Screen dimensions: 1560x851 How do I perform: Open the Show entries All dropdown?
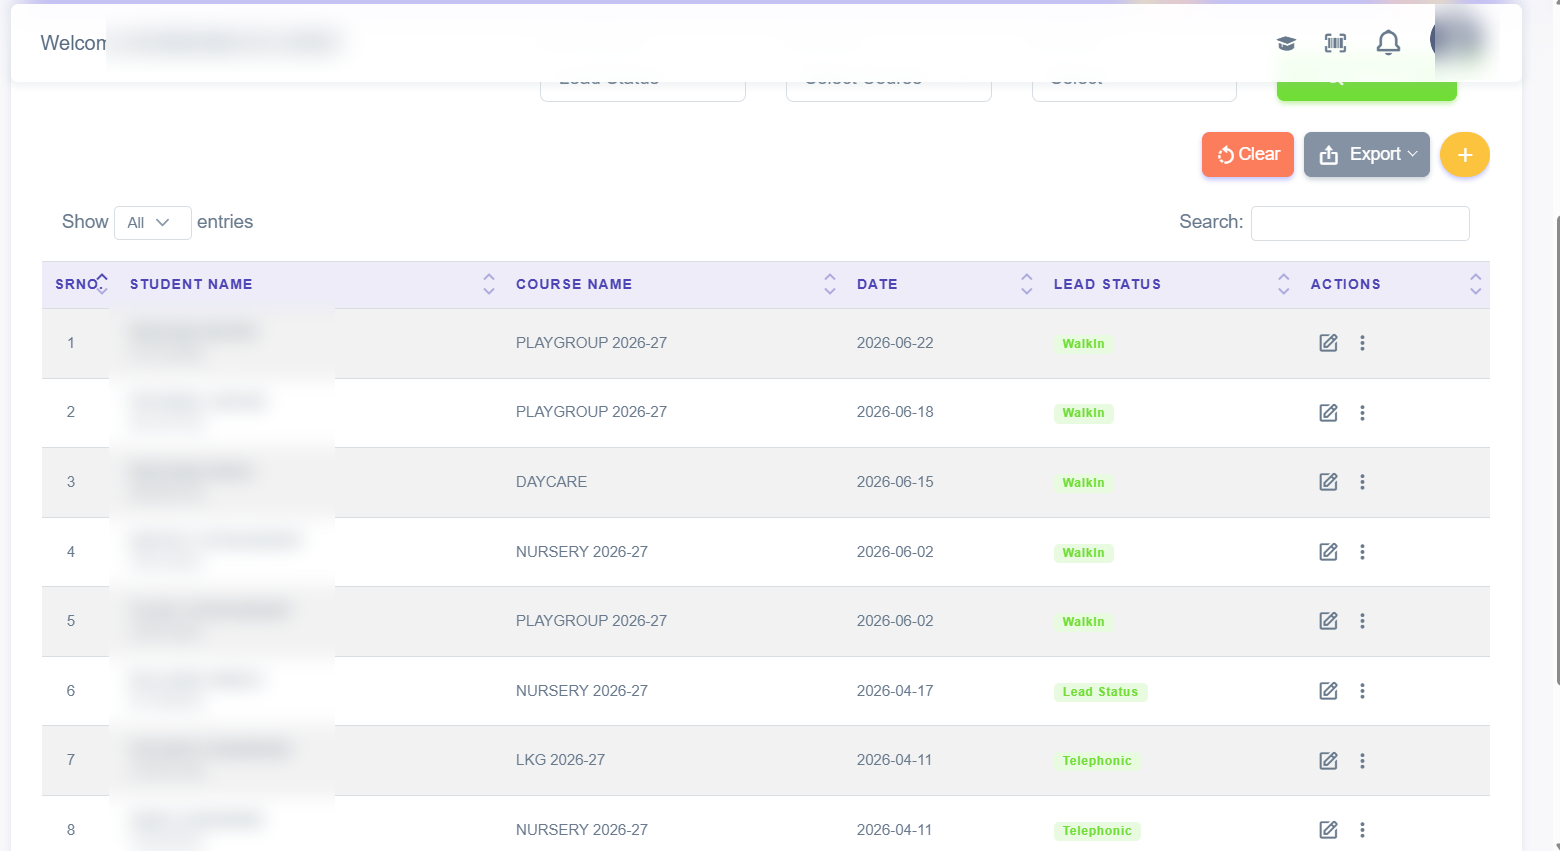[x=152, y=223]
